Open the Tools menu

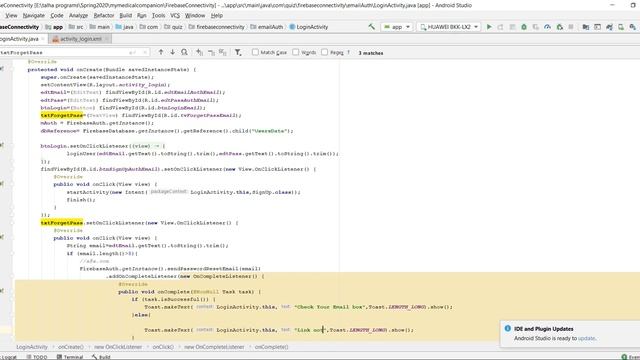158,16
